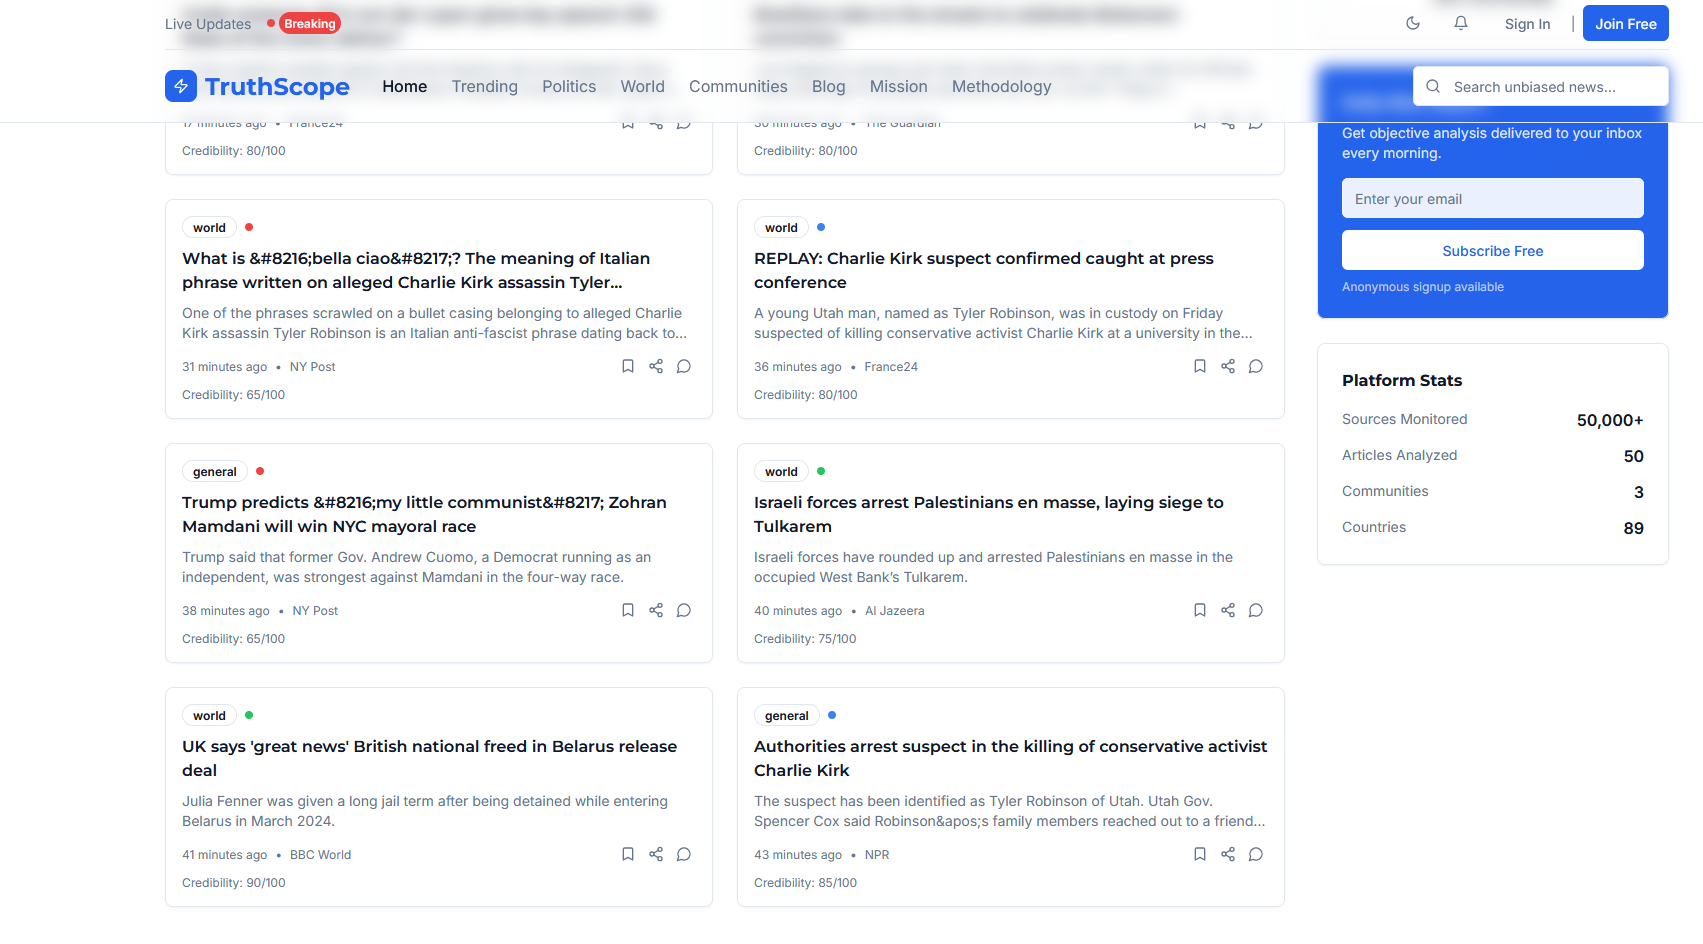This screenshot has width=1703, height=944.
Task: Go to the Home nav item
Action: 405,86
